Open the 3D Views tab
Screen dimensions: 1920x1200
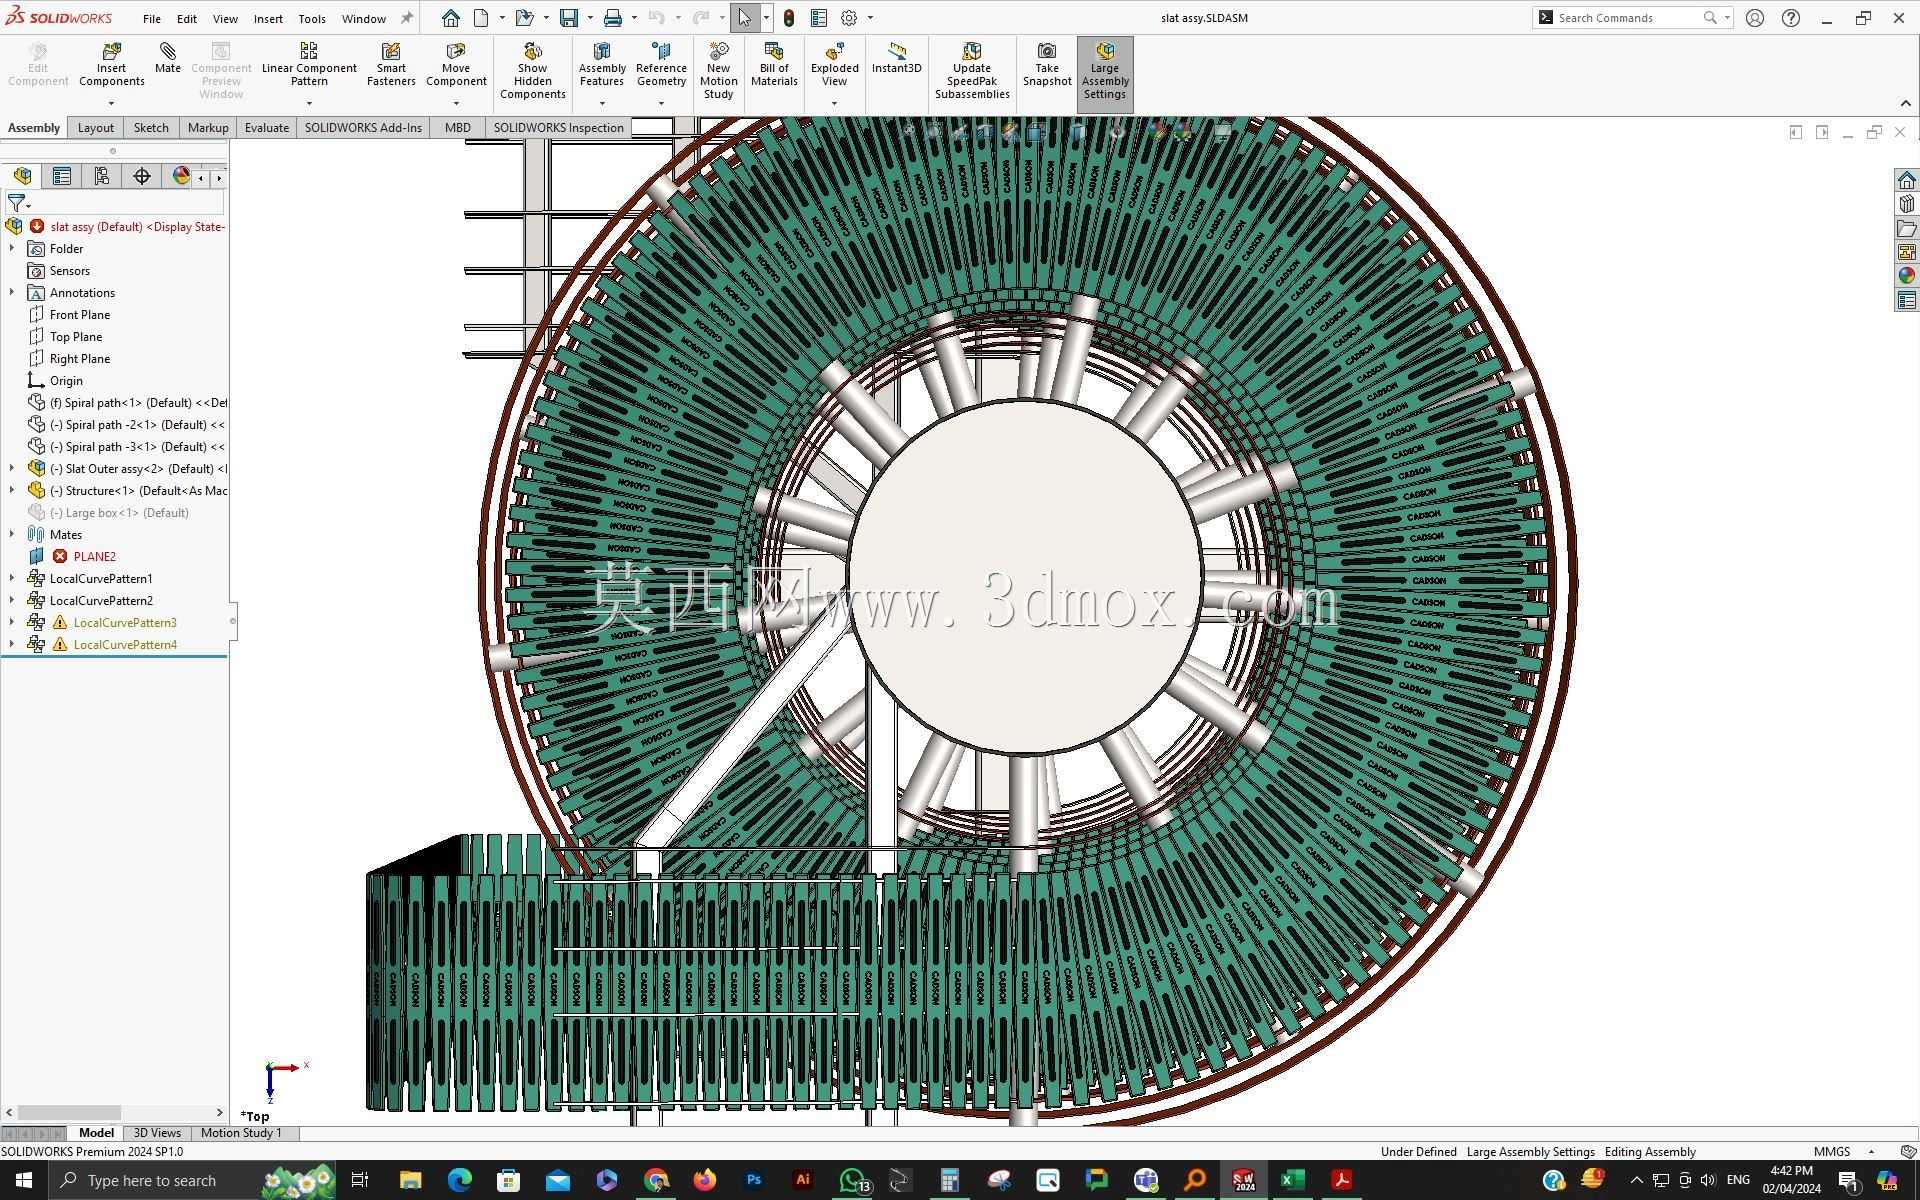[157, 1133]
